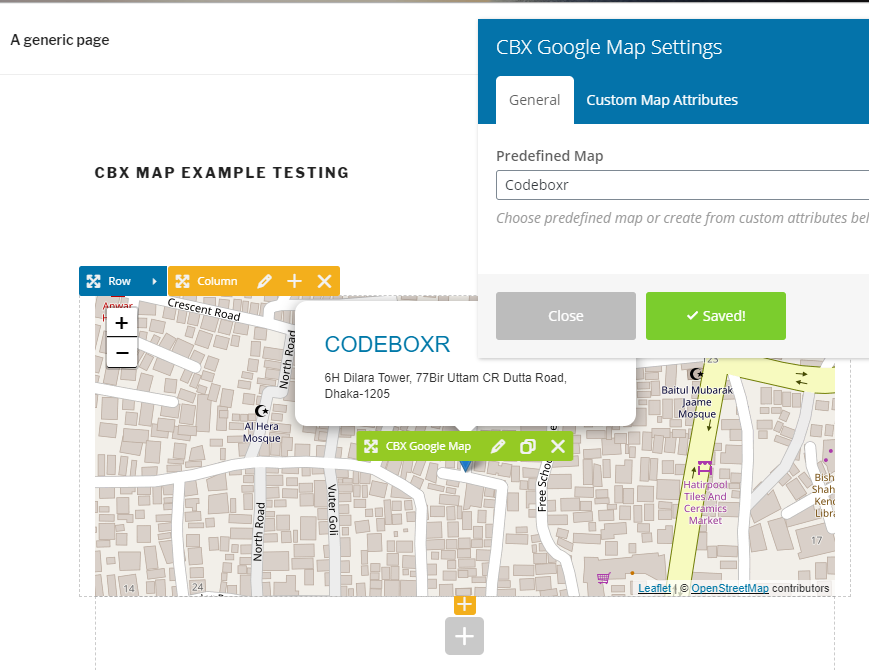Clone the CBX Google Map element
869x670 pixels.
point(528,446)
